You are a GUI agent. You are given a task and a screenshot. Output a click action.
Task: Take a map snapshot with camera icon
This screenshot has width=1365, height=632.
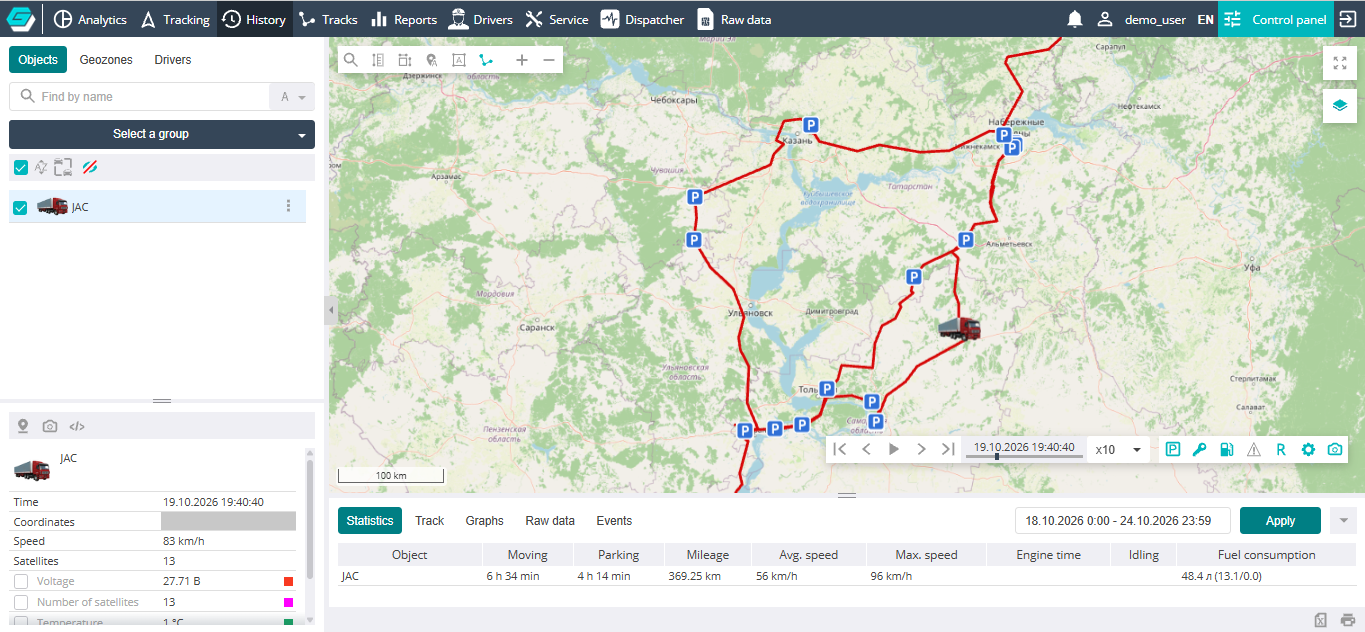tap(1335, 449)
